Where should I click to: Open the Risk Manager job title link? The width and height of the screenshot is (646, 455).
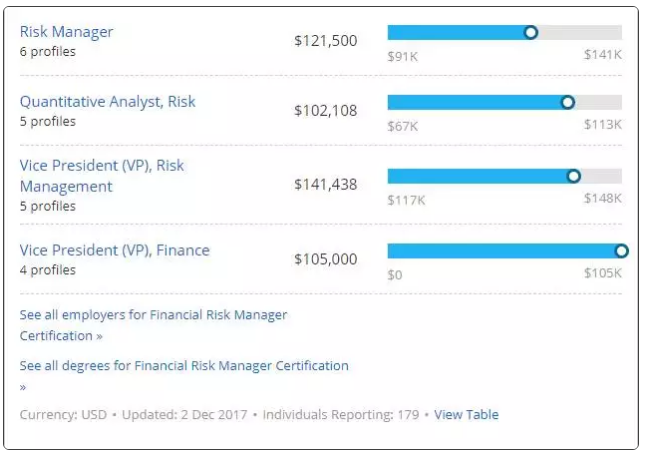point(66,31)
